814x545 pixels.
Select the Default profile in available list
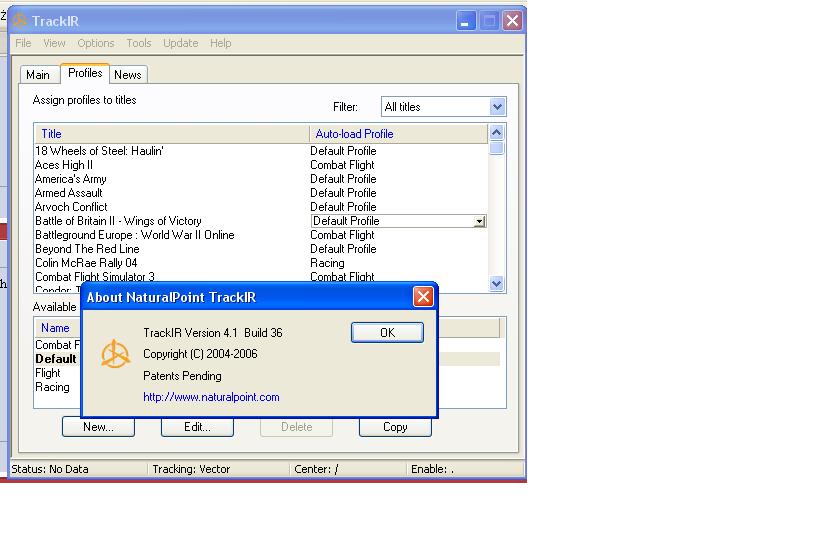point(56,359)
